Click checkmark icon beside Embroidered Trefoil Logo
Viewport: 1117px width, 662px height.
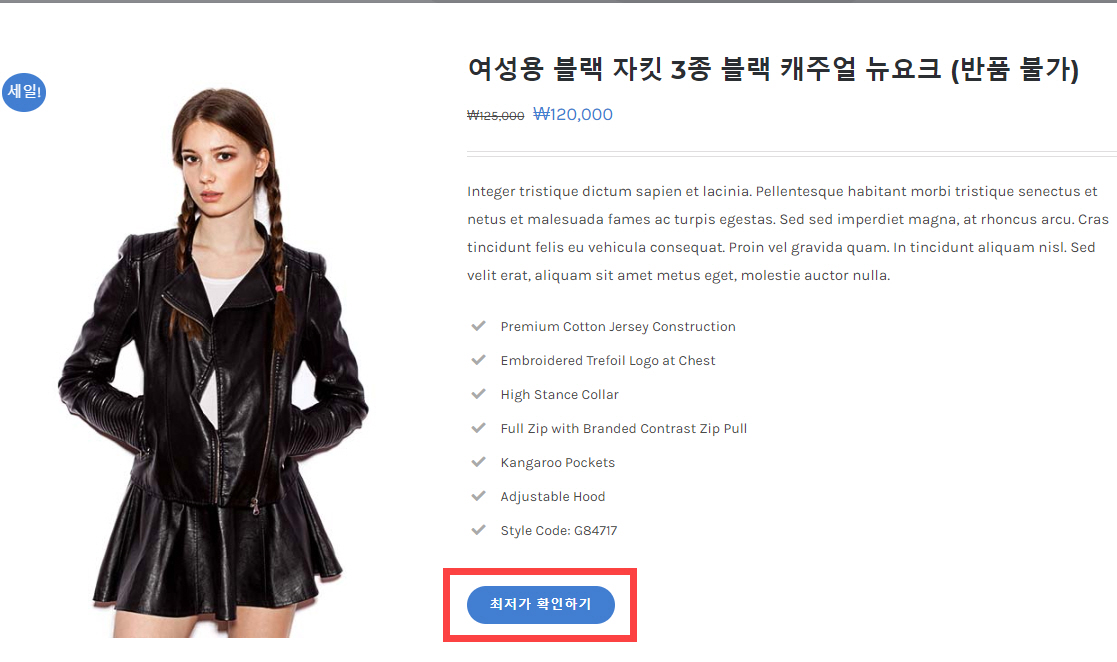point(478,360)
